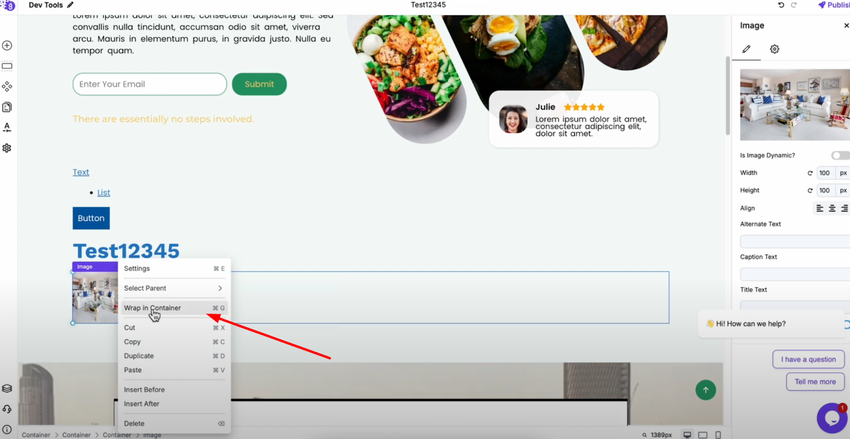
Task: Open the typography icon in left sidebar
Action: coord(7,127)
